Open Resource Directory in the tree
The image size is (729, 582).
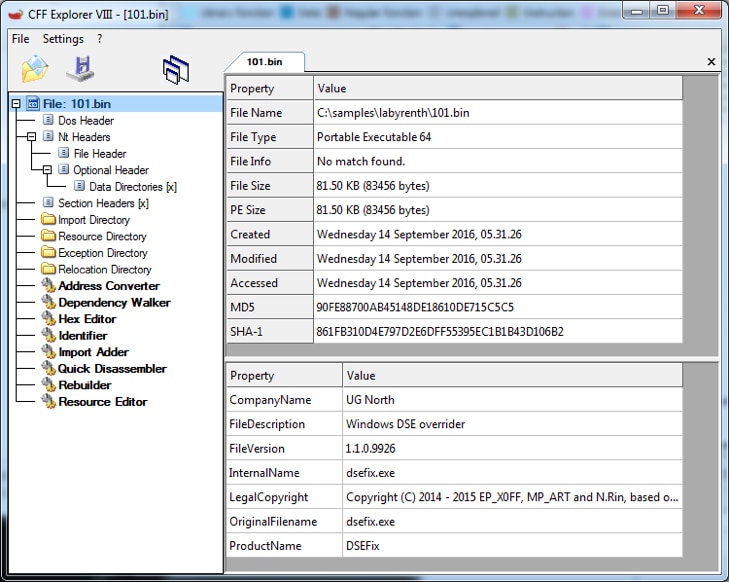coord(102,236)
